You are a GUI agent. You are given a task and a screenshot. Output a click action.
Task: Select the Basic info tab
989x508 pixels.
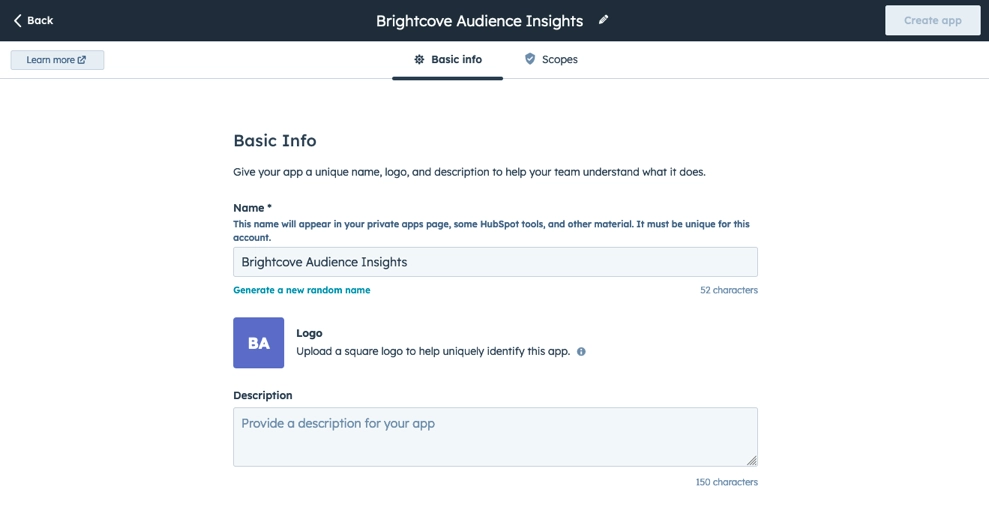click(x=448, y=59)
